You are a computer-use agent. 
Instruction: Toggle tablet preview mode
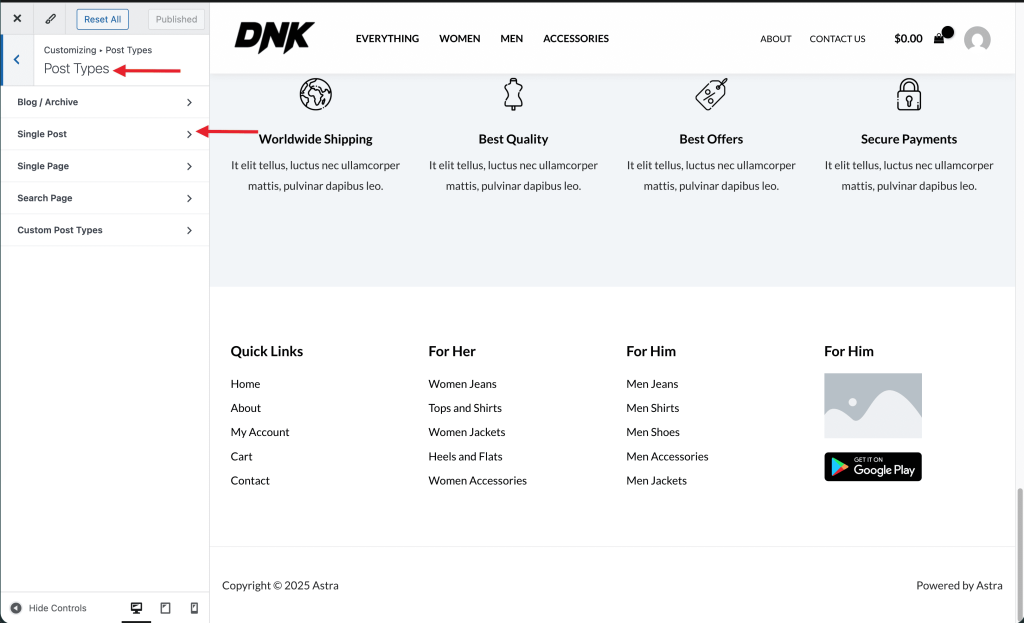pyautogui.click(x=165, y=607)
